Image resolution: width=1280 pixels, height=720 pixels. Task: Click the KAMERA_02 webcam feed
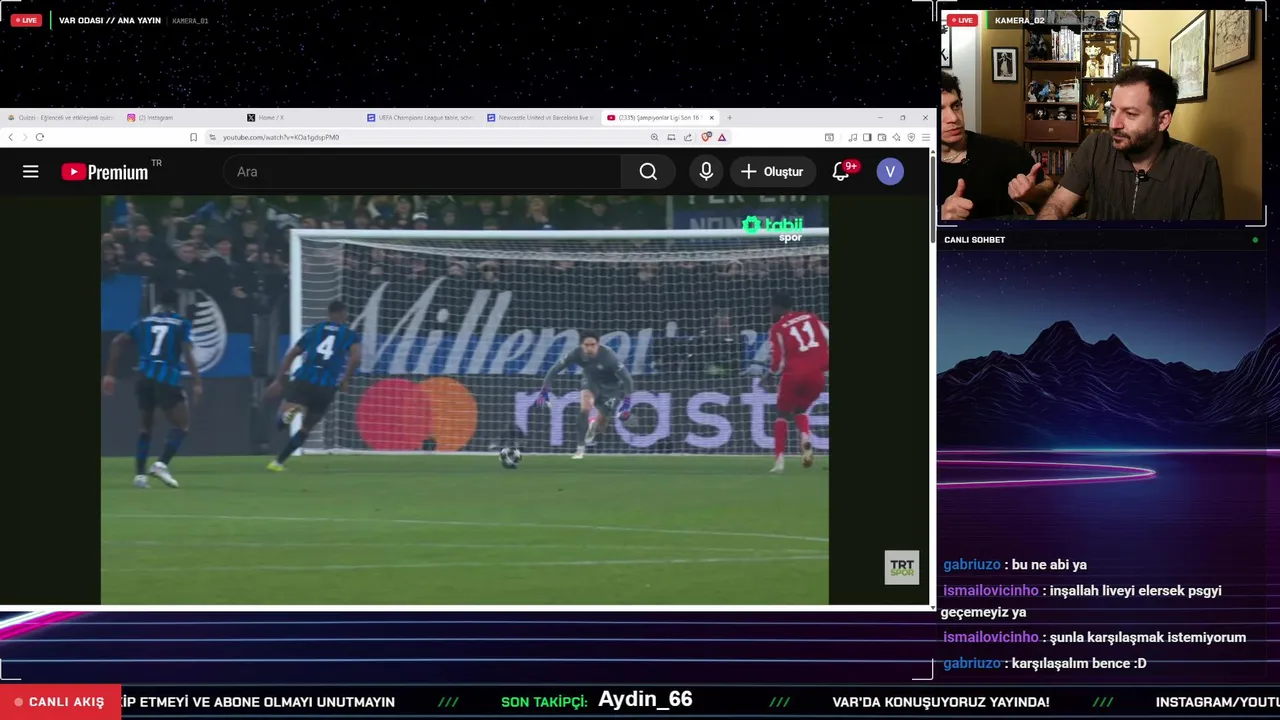tap(1101, 115)
